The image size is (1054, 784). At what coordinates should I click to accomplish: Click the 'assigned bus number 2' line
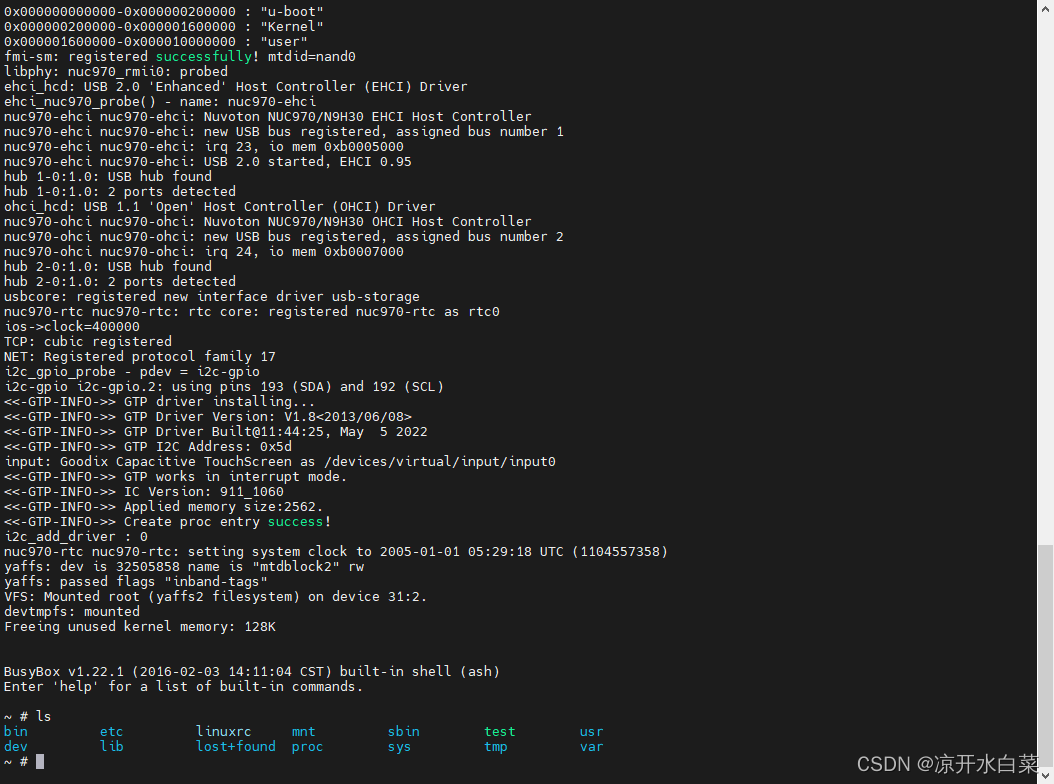[284, 237]
